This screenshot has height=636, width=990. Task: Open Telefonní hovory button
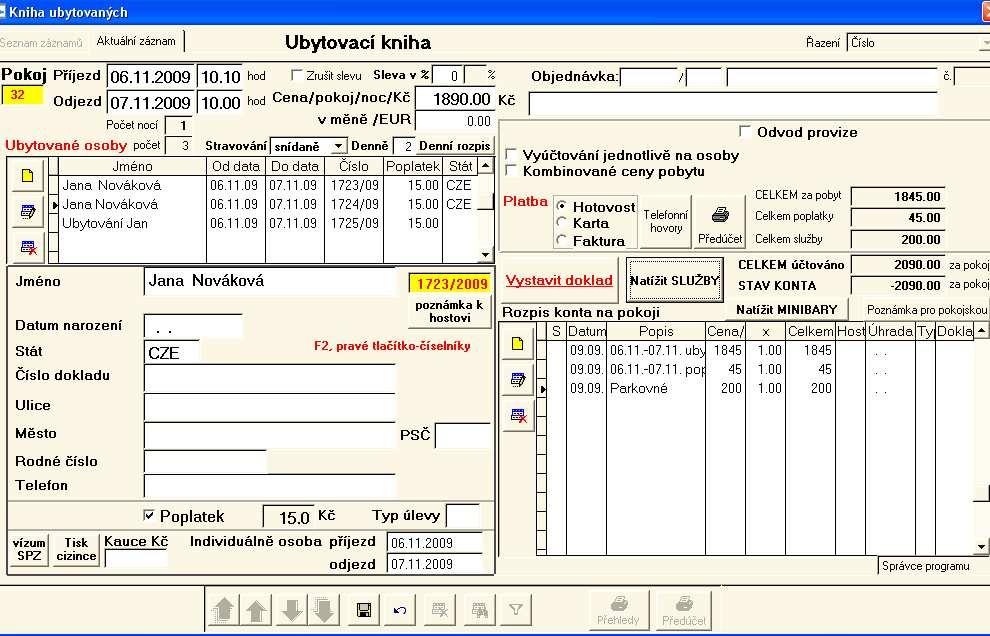click(666, 222)
